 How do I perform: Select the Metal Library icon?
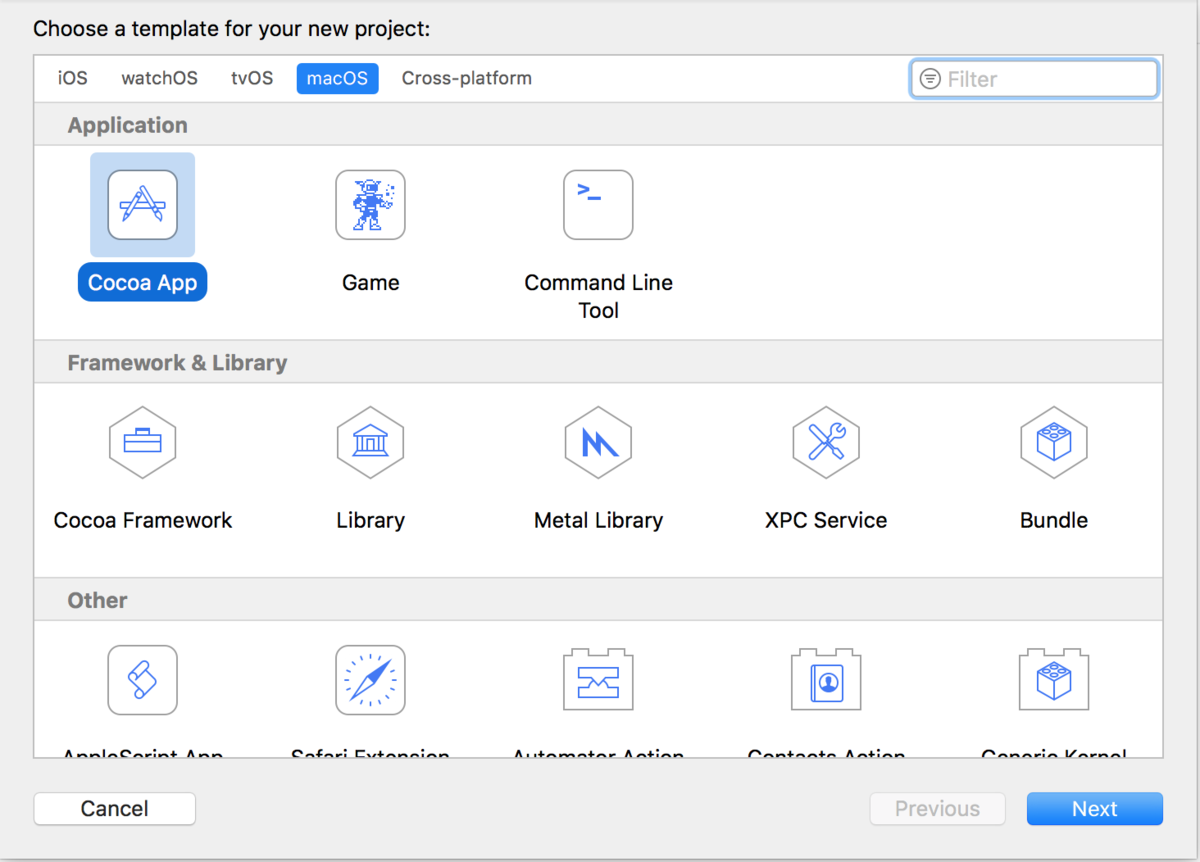[598, 442]
